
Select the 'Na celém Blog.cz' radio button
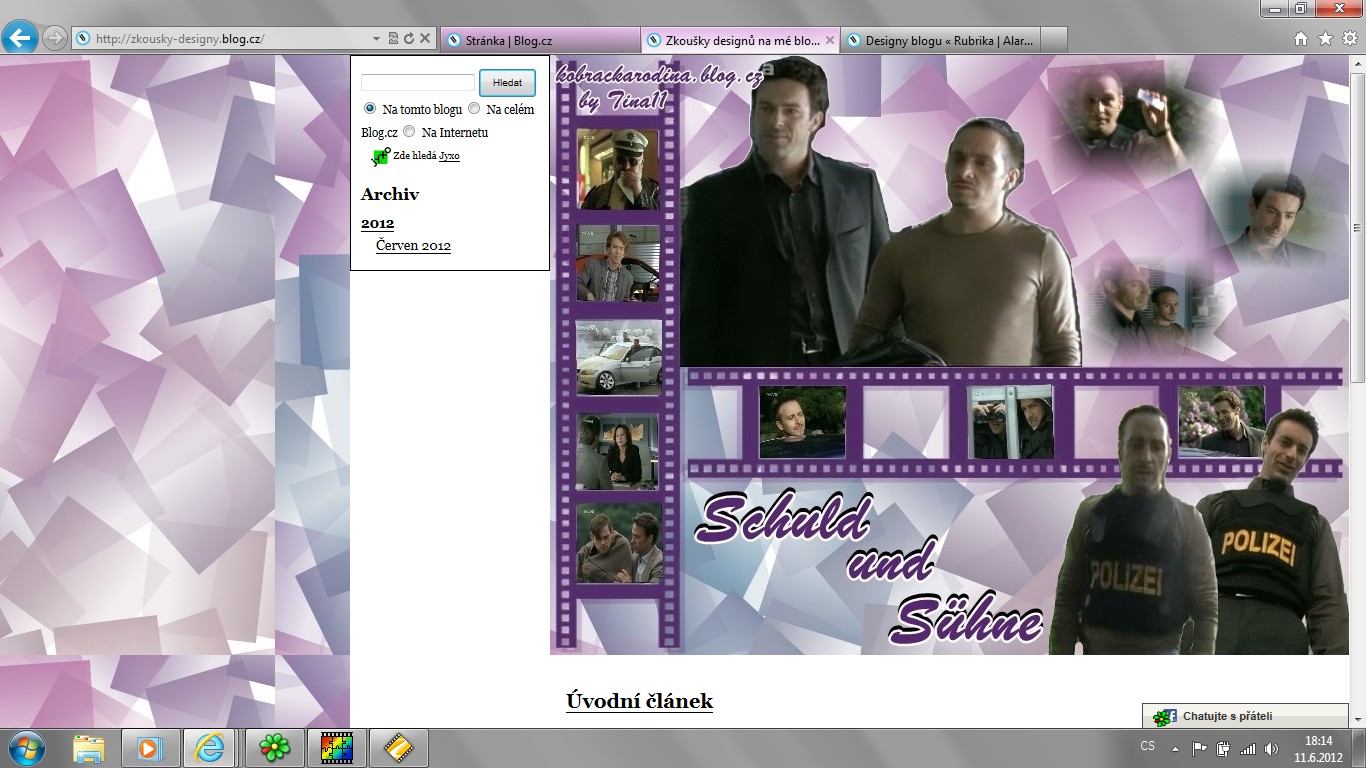tap(474, 108)
